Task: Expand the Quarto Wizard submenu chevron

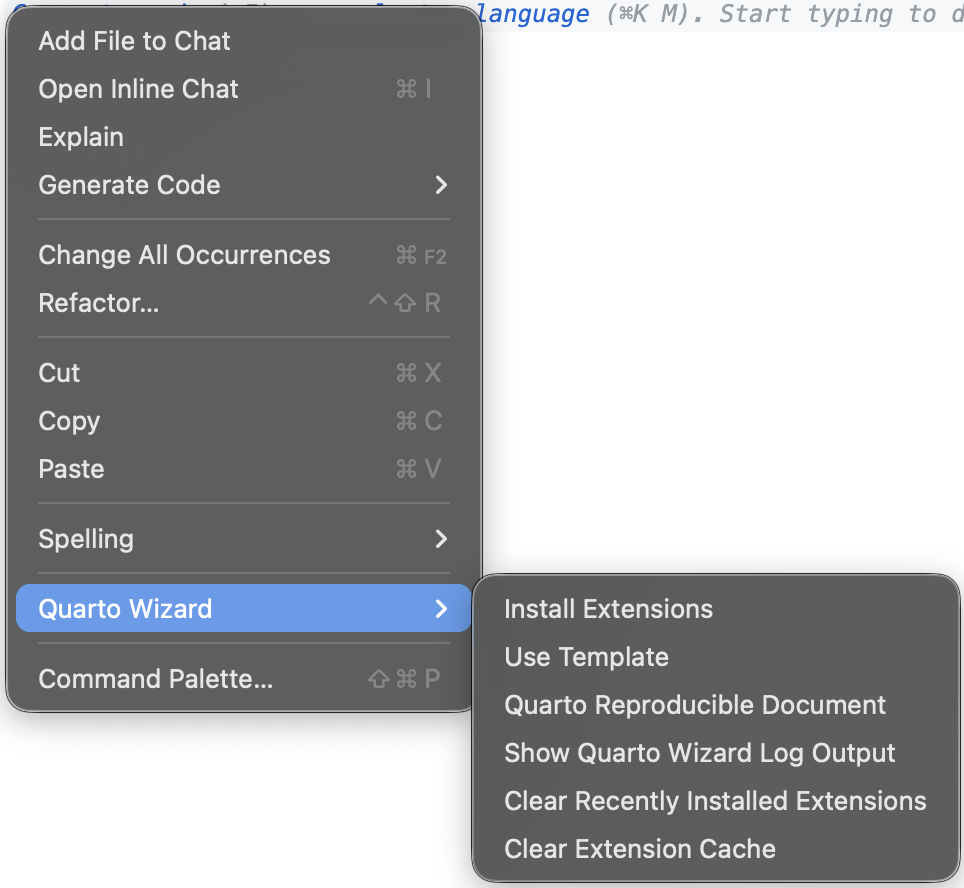Action: (441, 608)
